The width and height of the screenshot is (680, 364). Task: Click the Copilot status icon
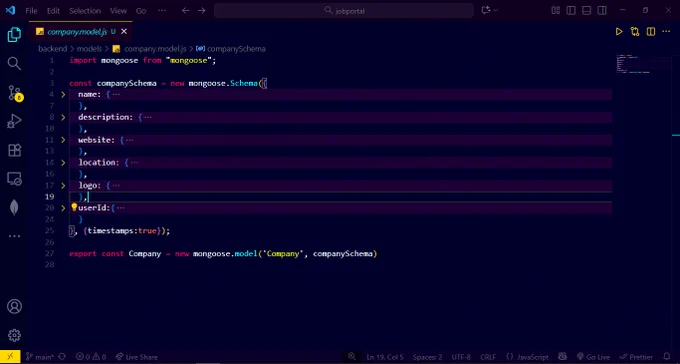point(563,357)
